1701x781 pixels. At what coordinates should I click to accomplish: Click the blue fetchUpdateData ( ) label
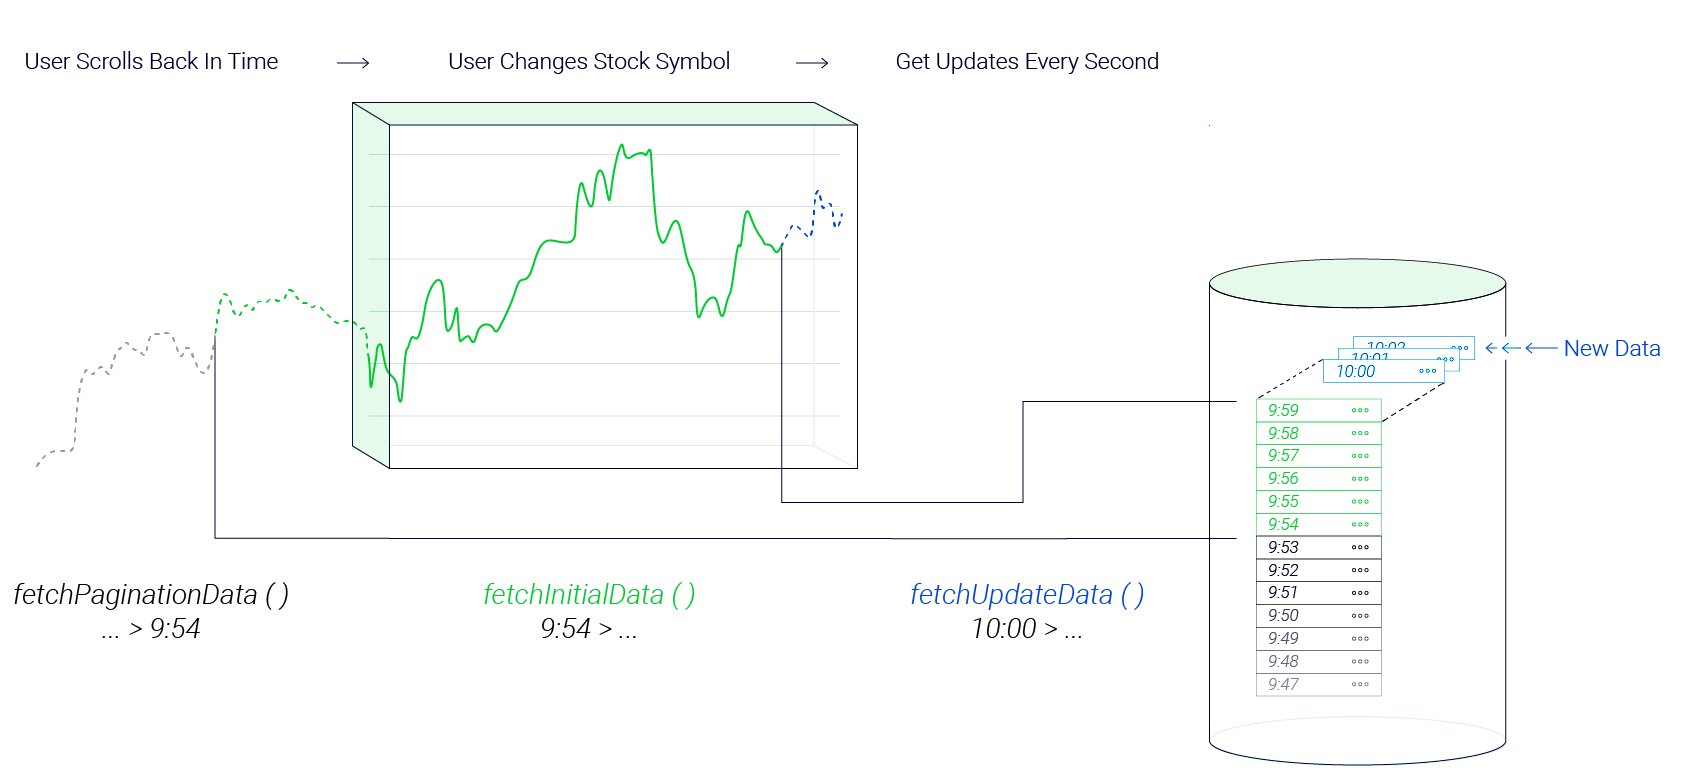tap(1027, 595)
